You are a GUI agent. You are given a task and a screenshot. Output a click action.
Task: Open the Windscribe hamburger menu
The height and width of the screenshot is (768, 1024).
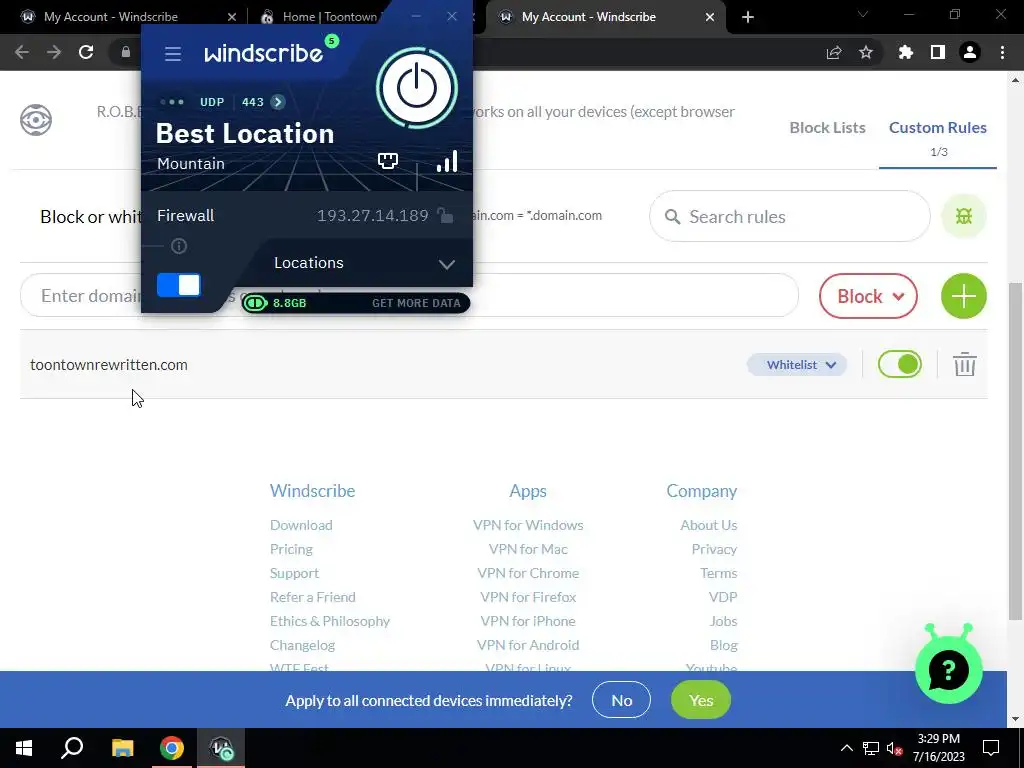172,54
